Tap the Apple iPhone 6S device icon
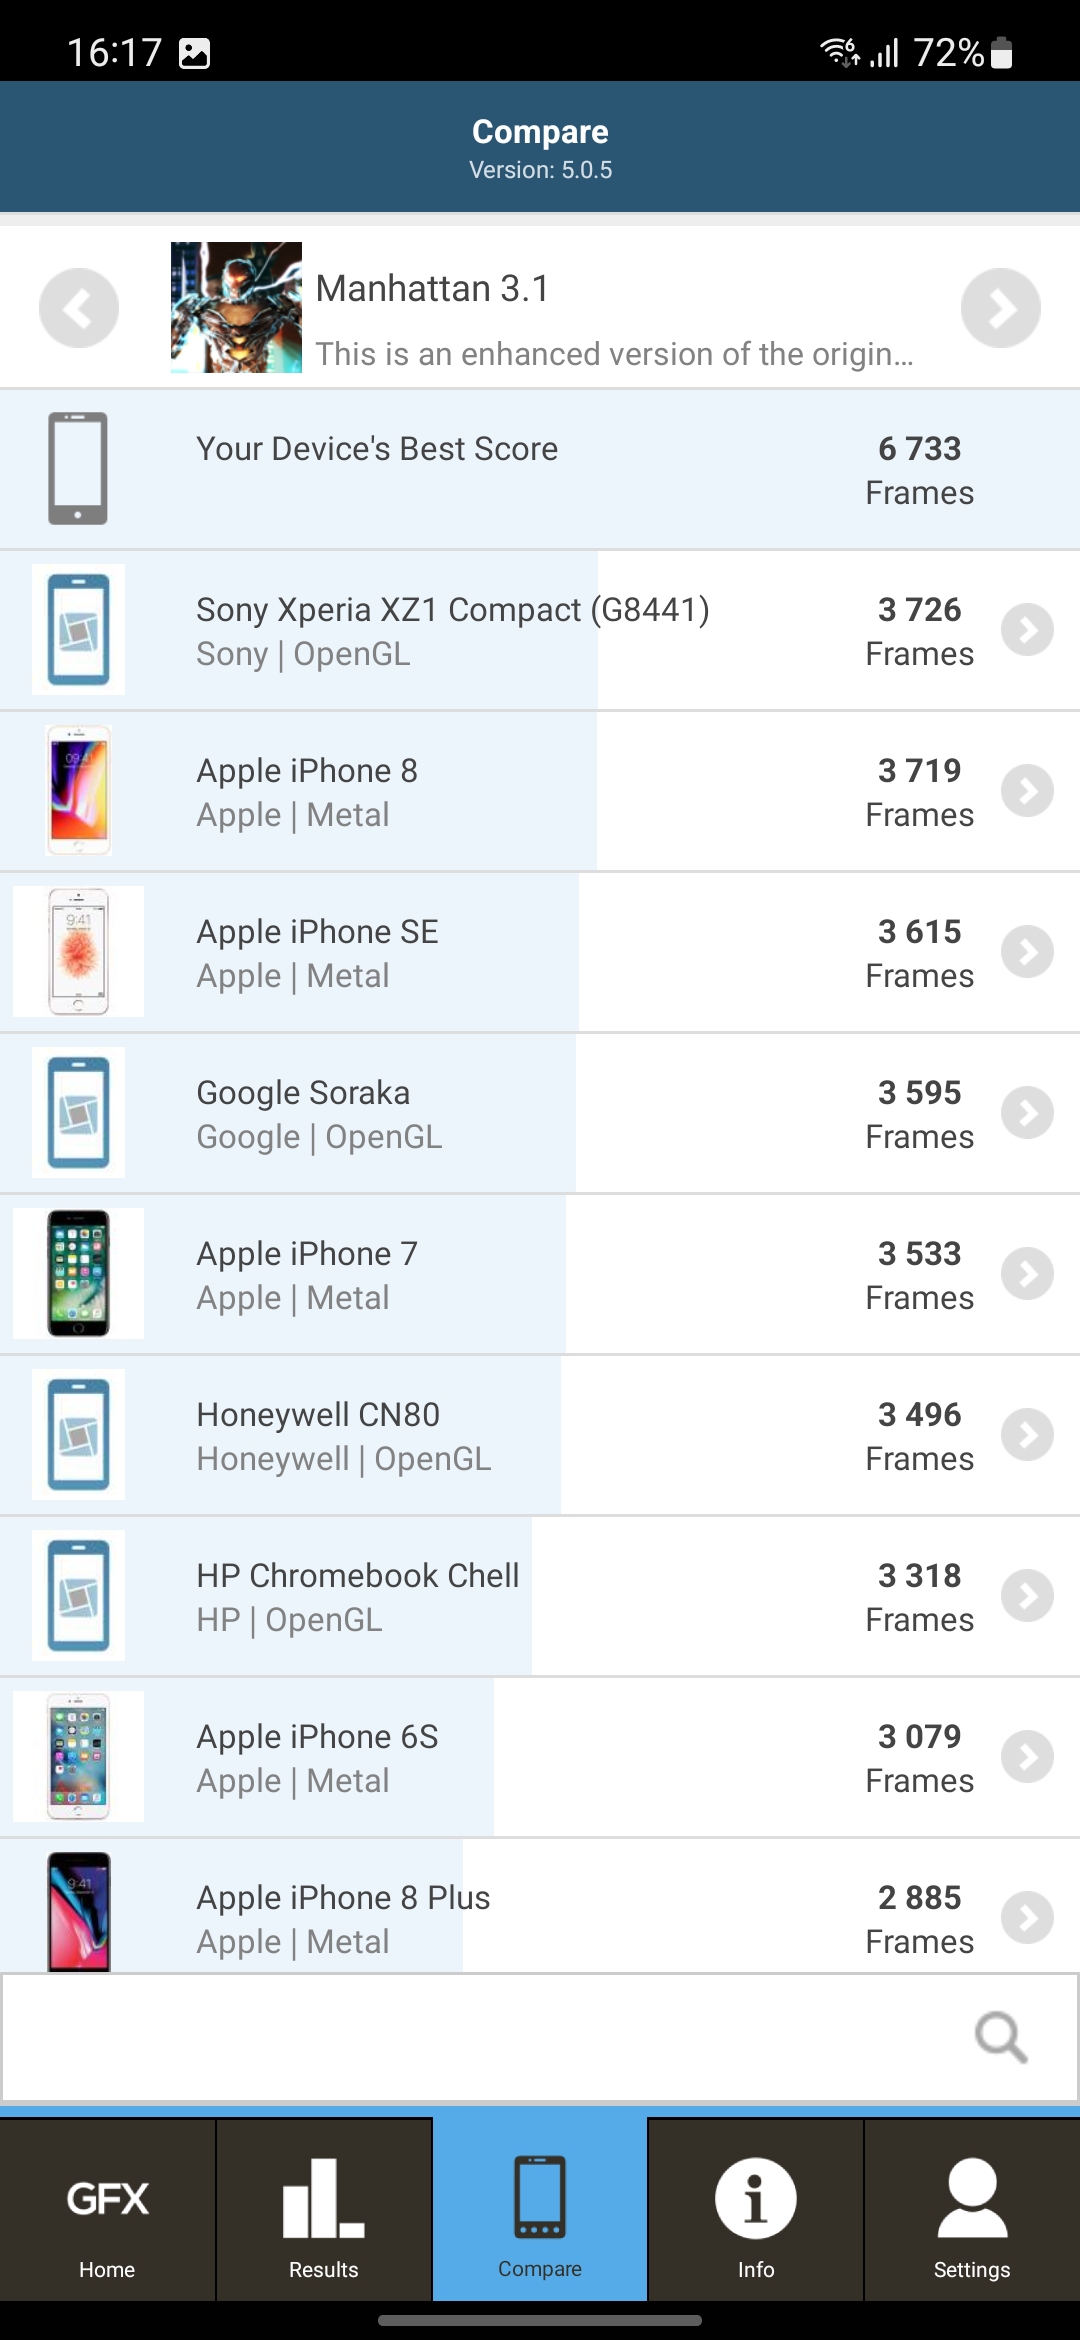This screenshot has height=2340, width=1080. pyautogui.click(x=78, y=1757)
